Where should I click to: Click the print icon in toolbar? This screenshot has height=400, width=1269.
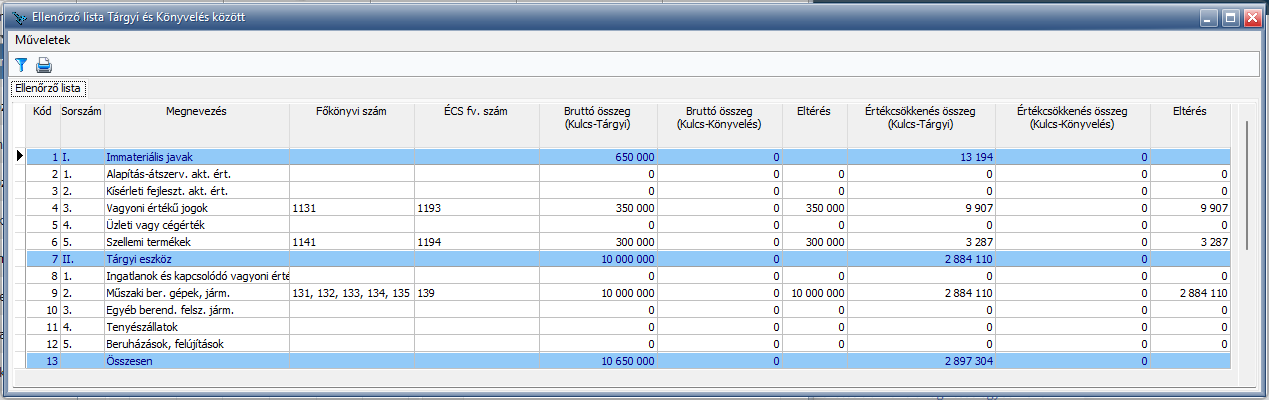(x=44, y=66)
